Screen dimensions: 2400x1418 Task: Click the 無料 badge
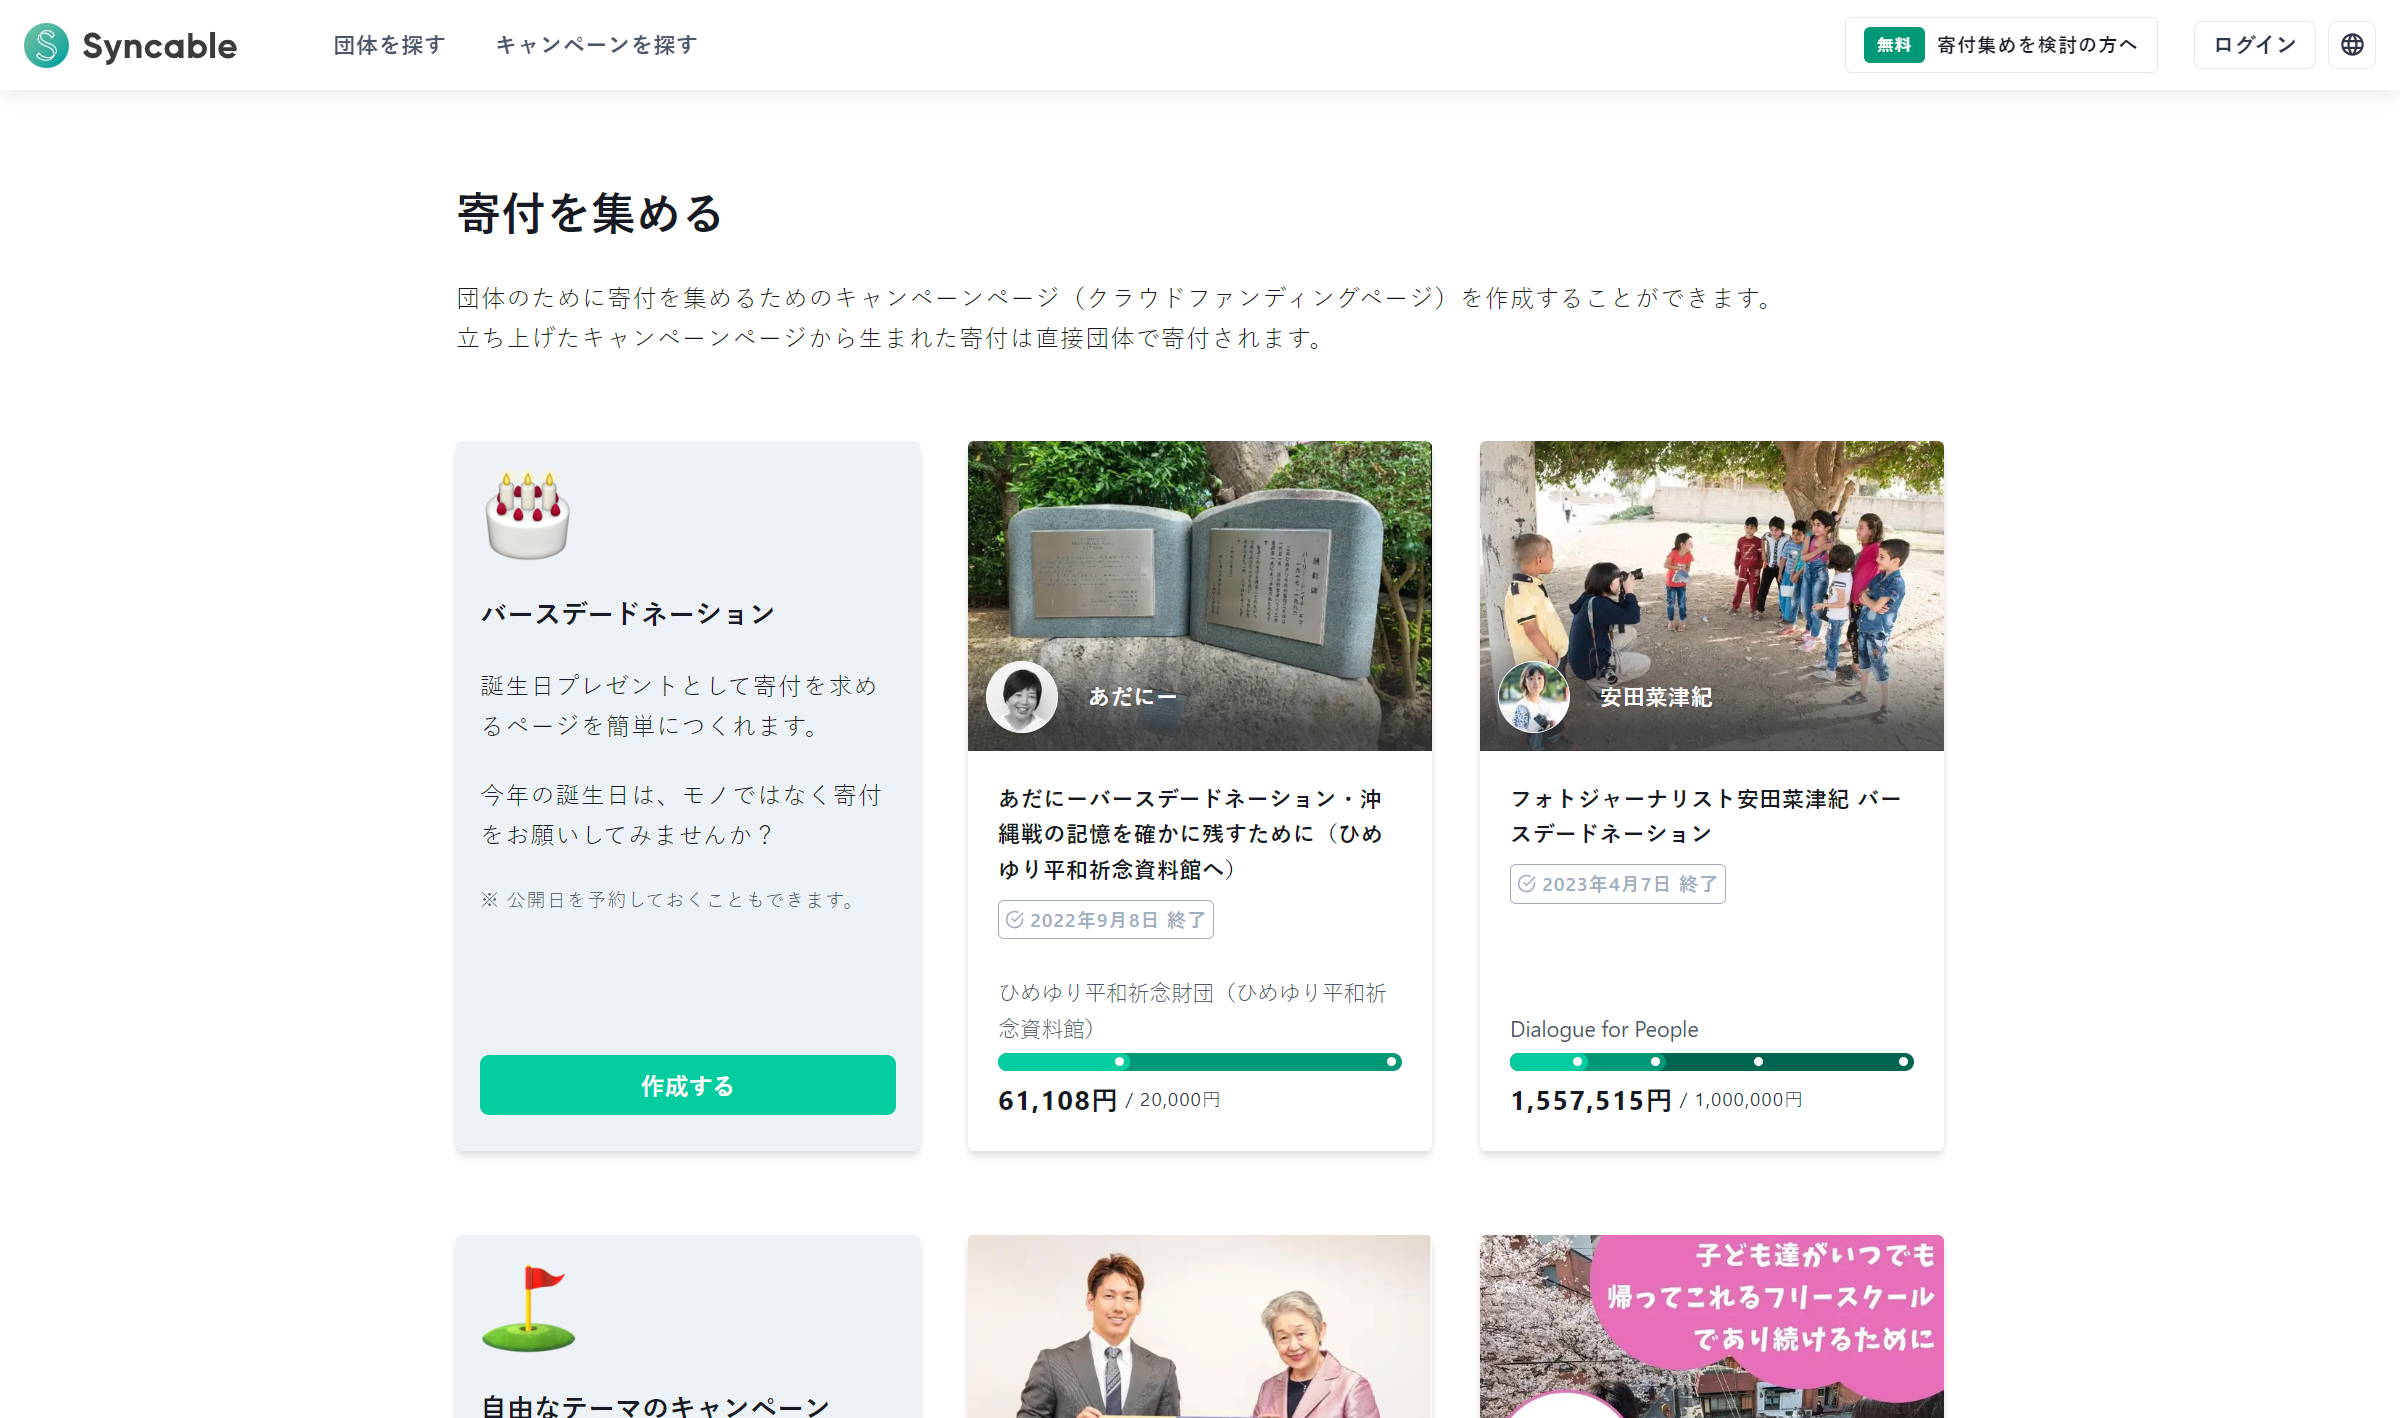(1894, 45)
